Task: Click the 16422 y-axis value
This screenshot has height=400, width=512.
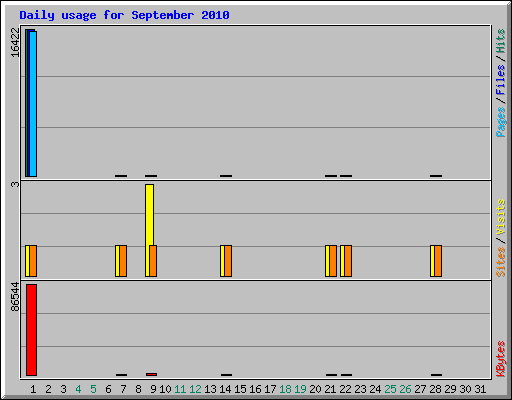Action: 15,42
